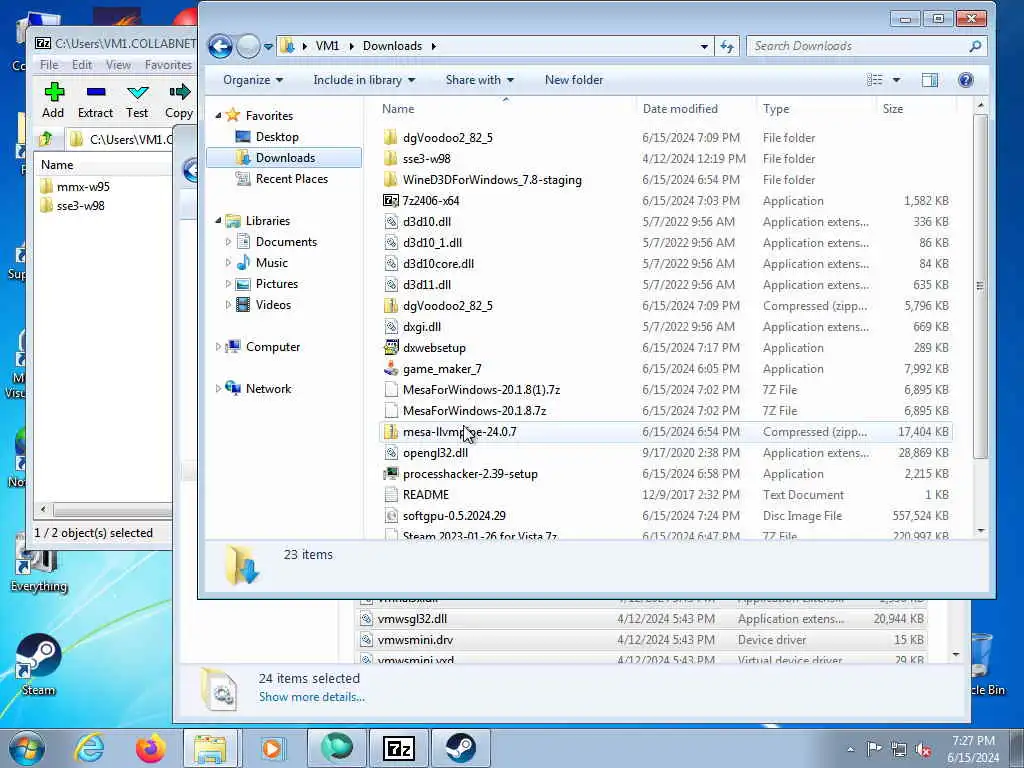This screenshot has width=1024, height=768.
Task: Open address bar history dropdown arrow
Action: (704, 46)
